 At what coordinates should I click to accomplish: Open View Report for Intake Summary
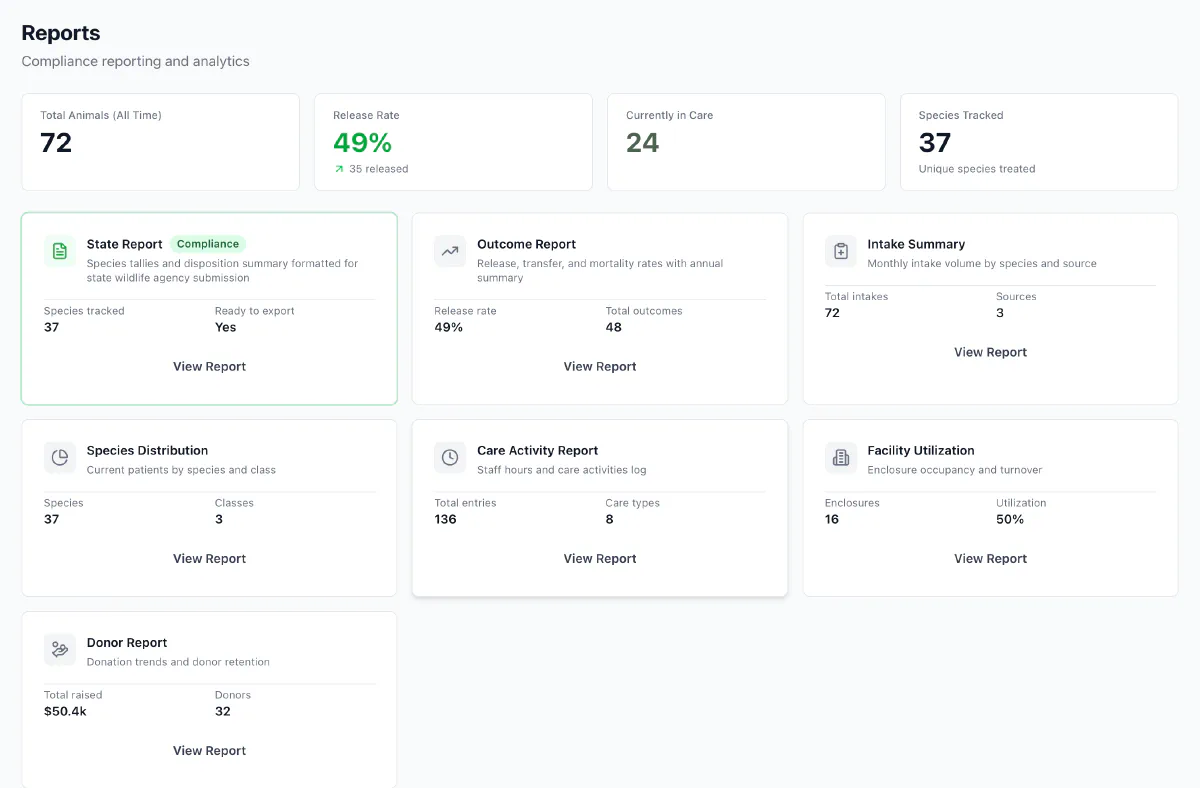tap(990, 352)
